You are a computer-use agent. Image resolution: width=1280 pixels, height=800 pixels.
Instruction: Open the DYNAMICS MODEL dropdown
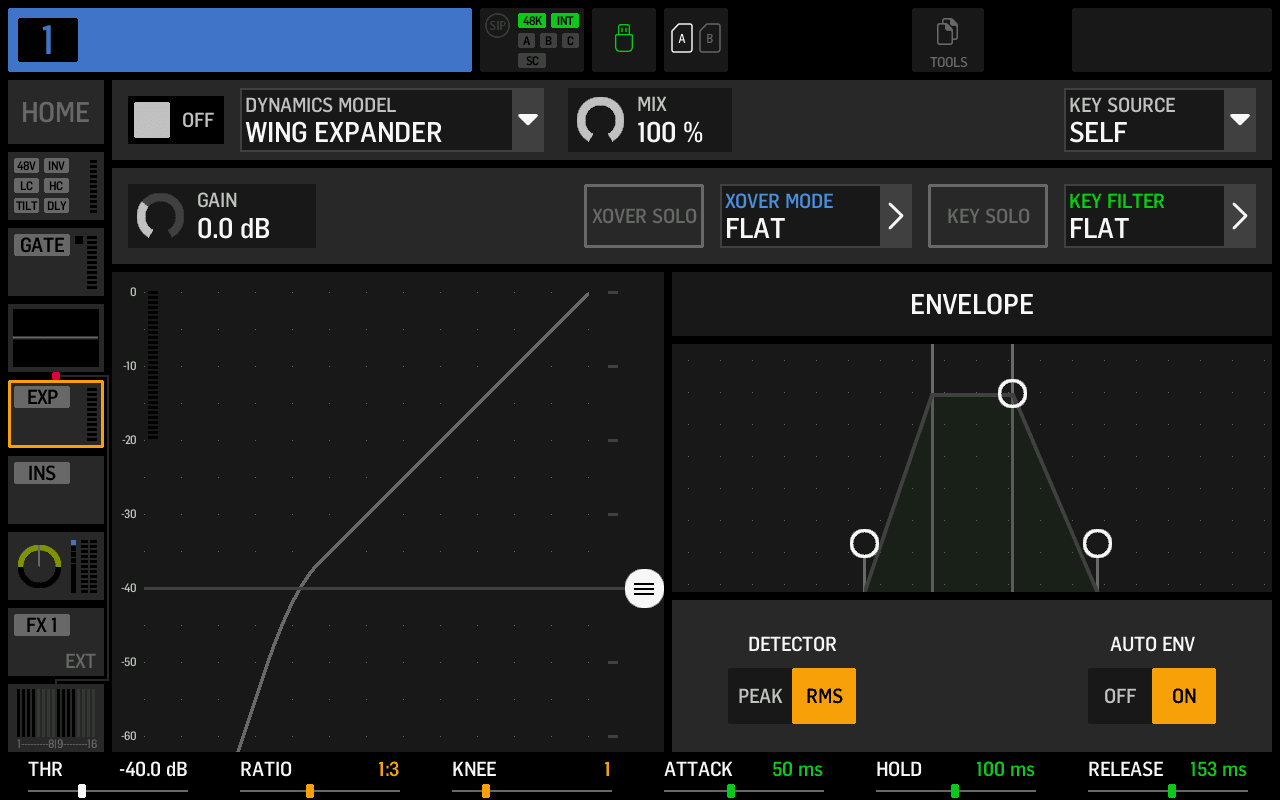tap(528, 119)
